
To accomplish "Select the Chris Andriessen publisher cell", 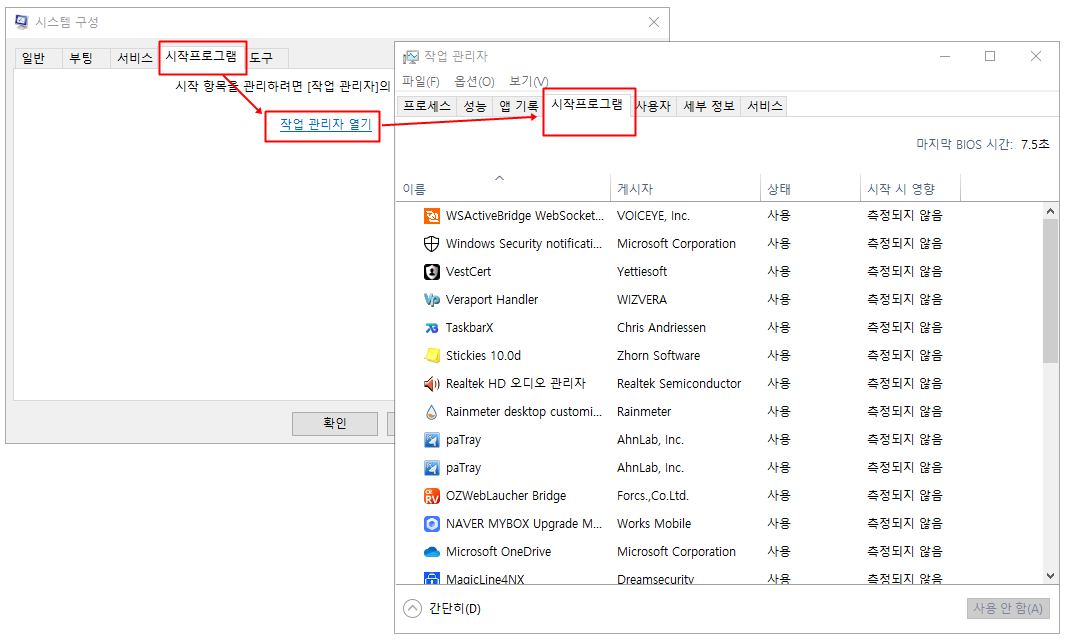I will [x=661, y=327].
